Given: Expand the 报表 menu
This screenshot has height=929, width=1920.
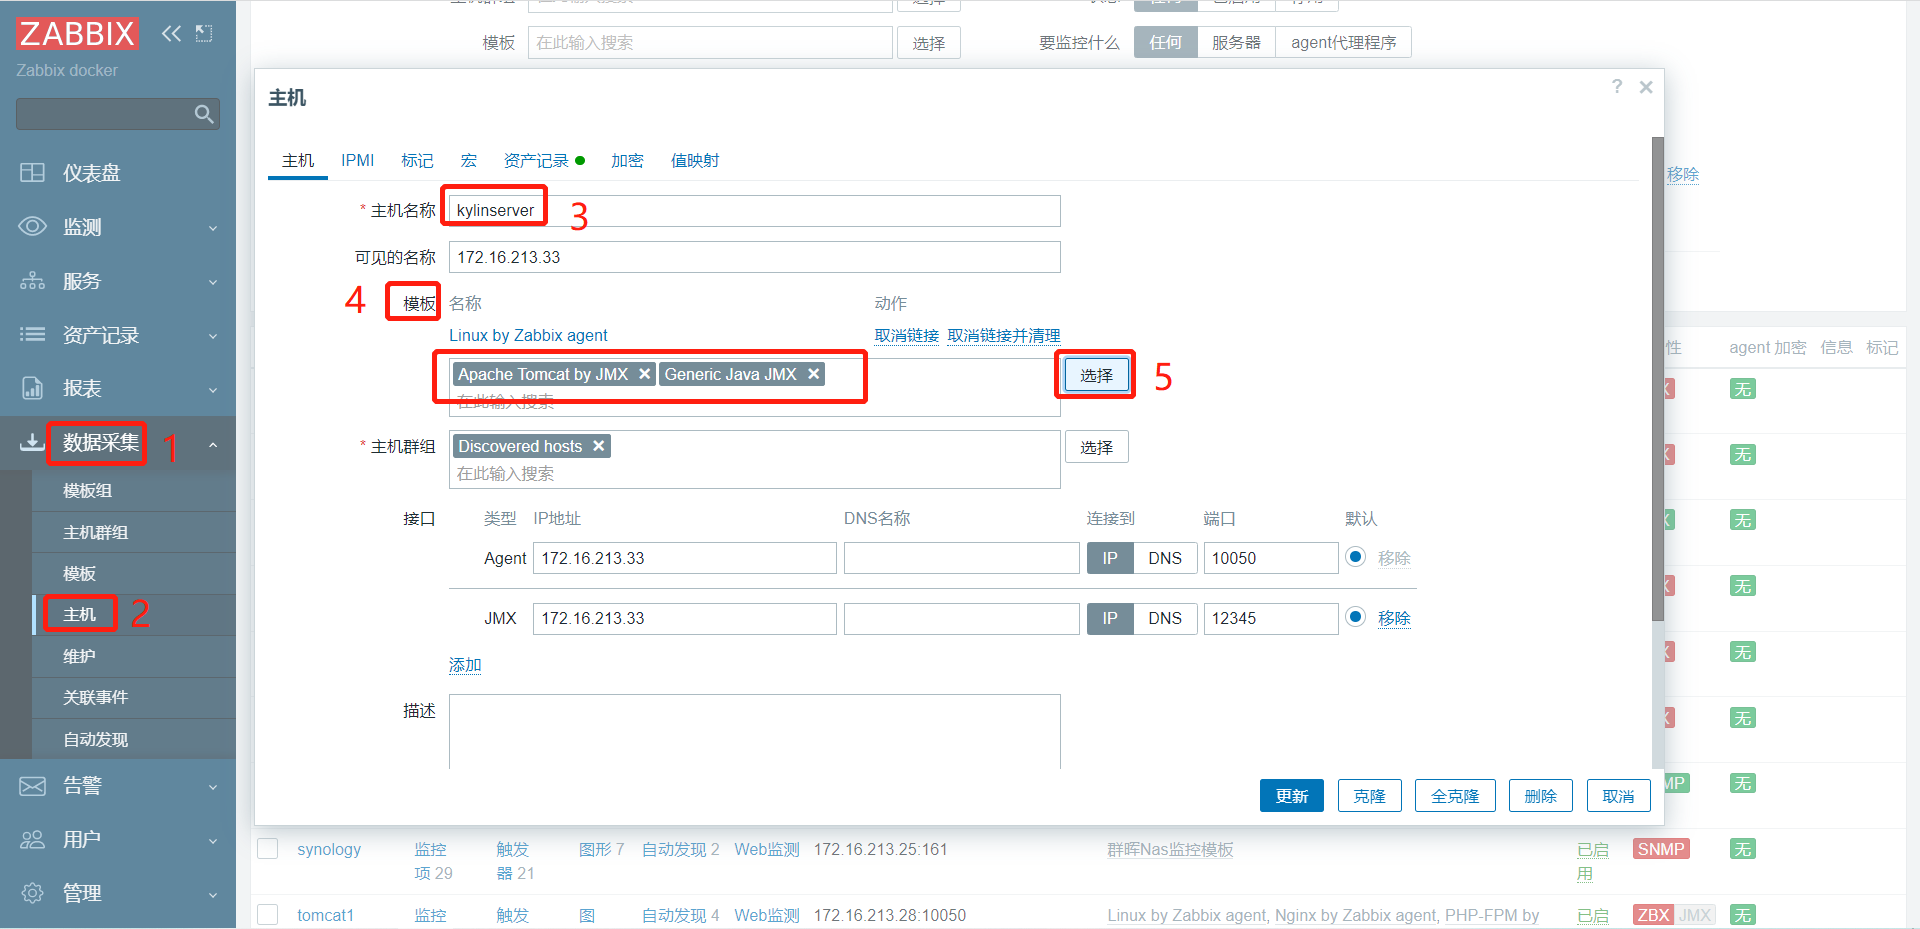Looking at the screenshot, I should (x=213, y=389).
